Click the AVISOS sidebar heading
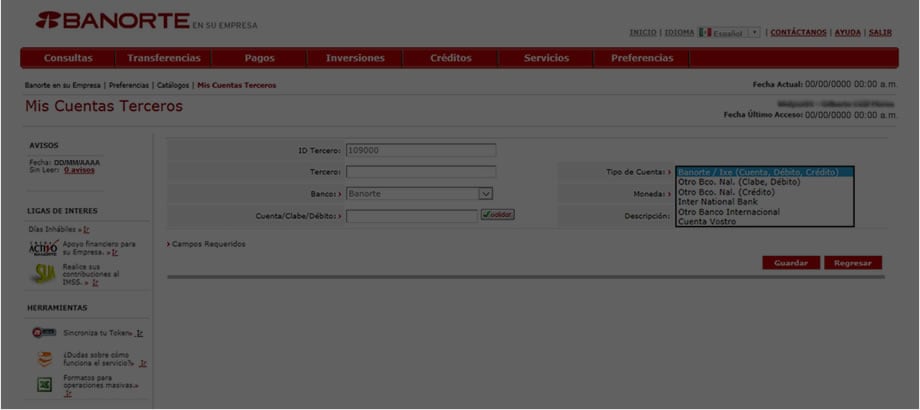Image resolution: width=920 pixels, height=410 pixels. tap(44, 145)
